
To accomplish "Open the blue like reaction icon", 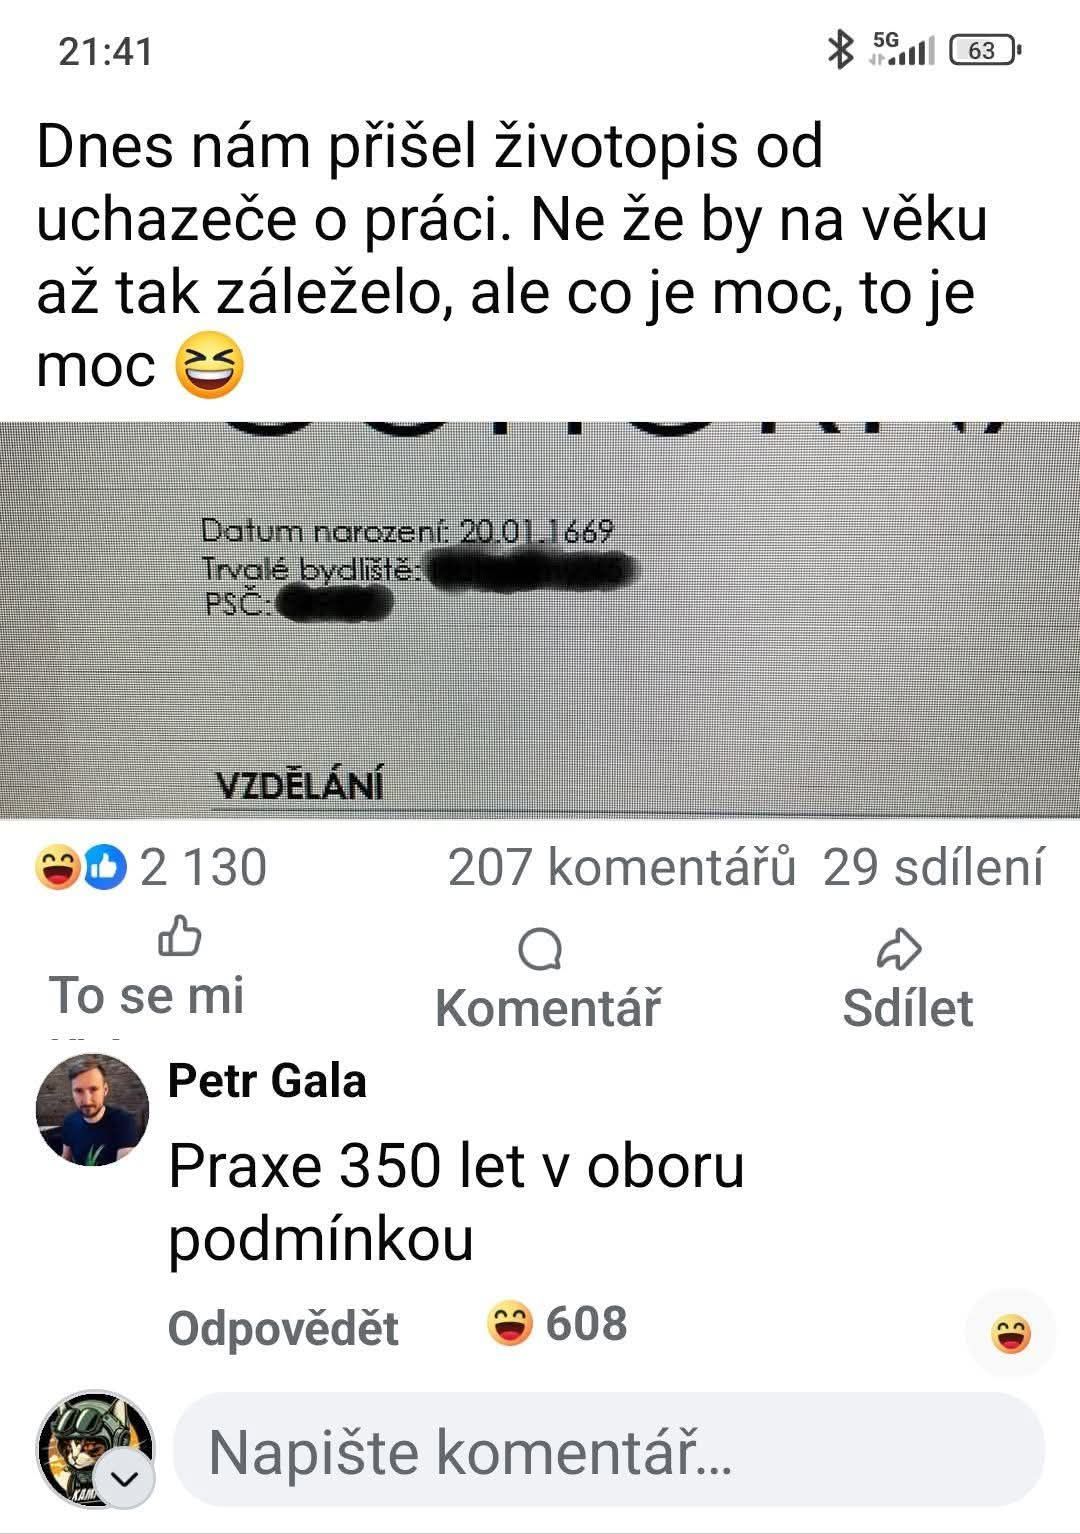I will click(105, 867).
